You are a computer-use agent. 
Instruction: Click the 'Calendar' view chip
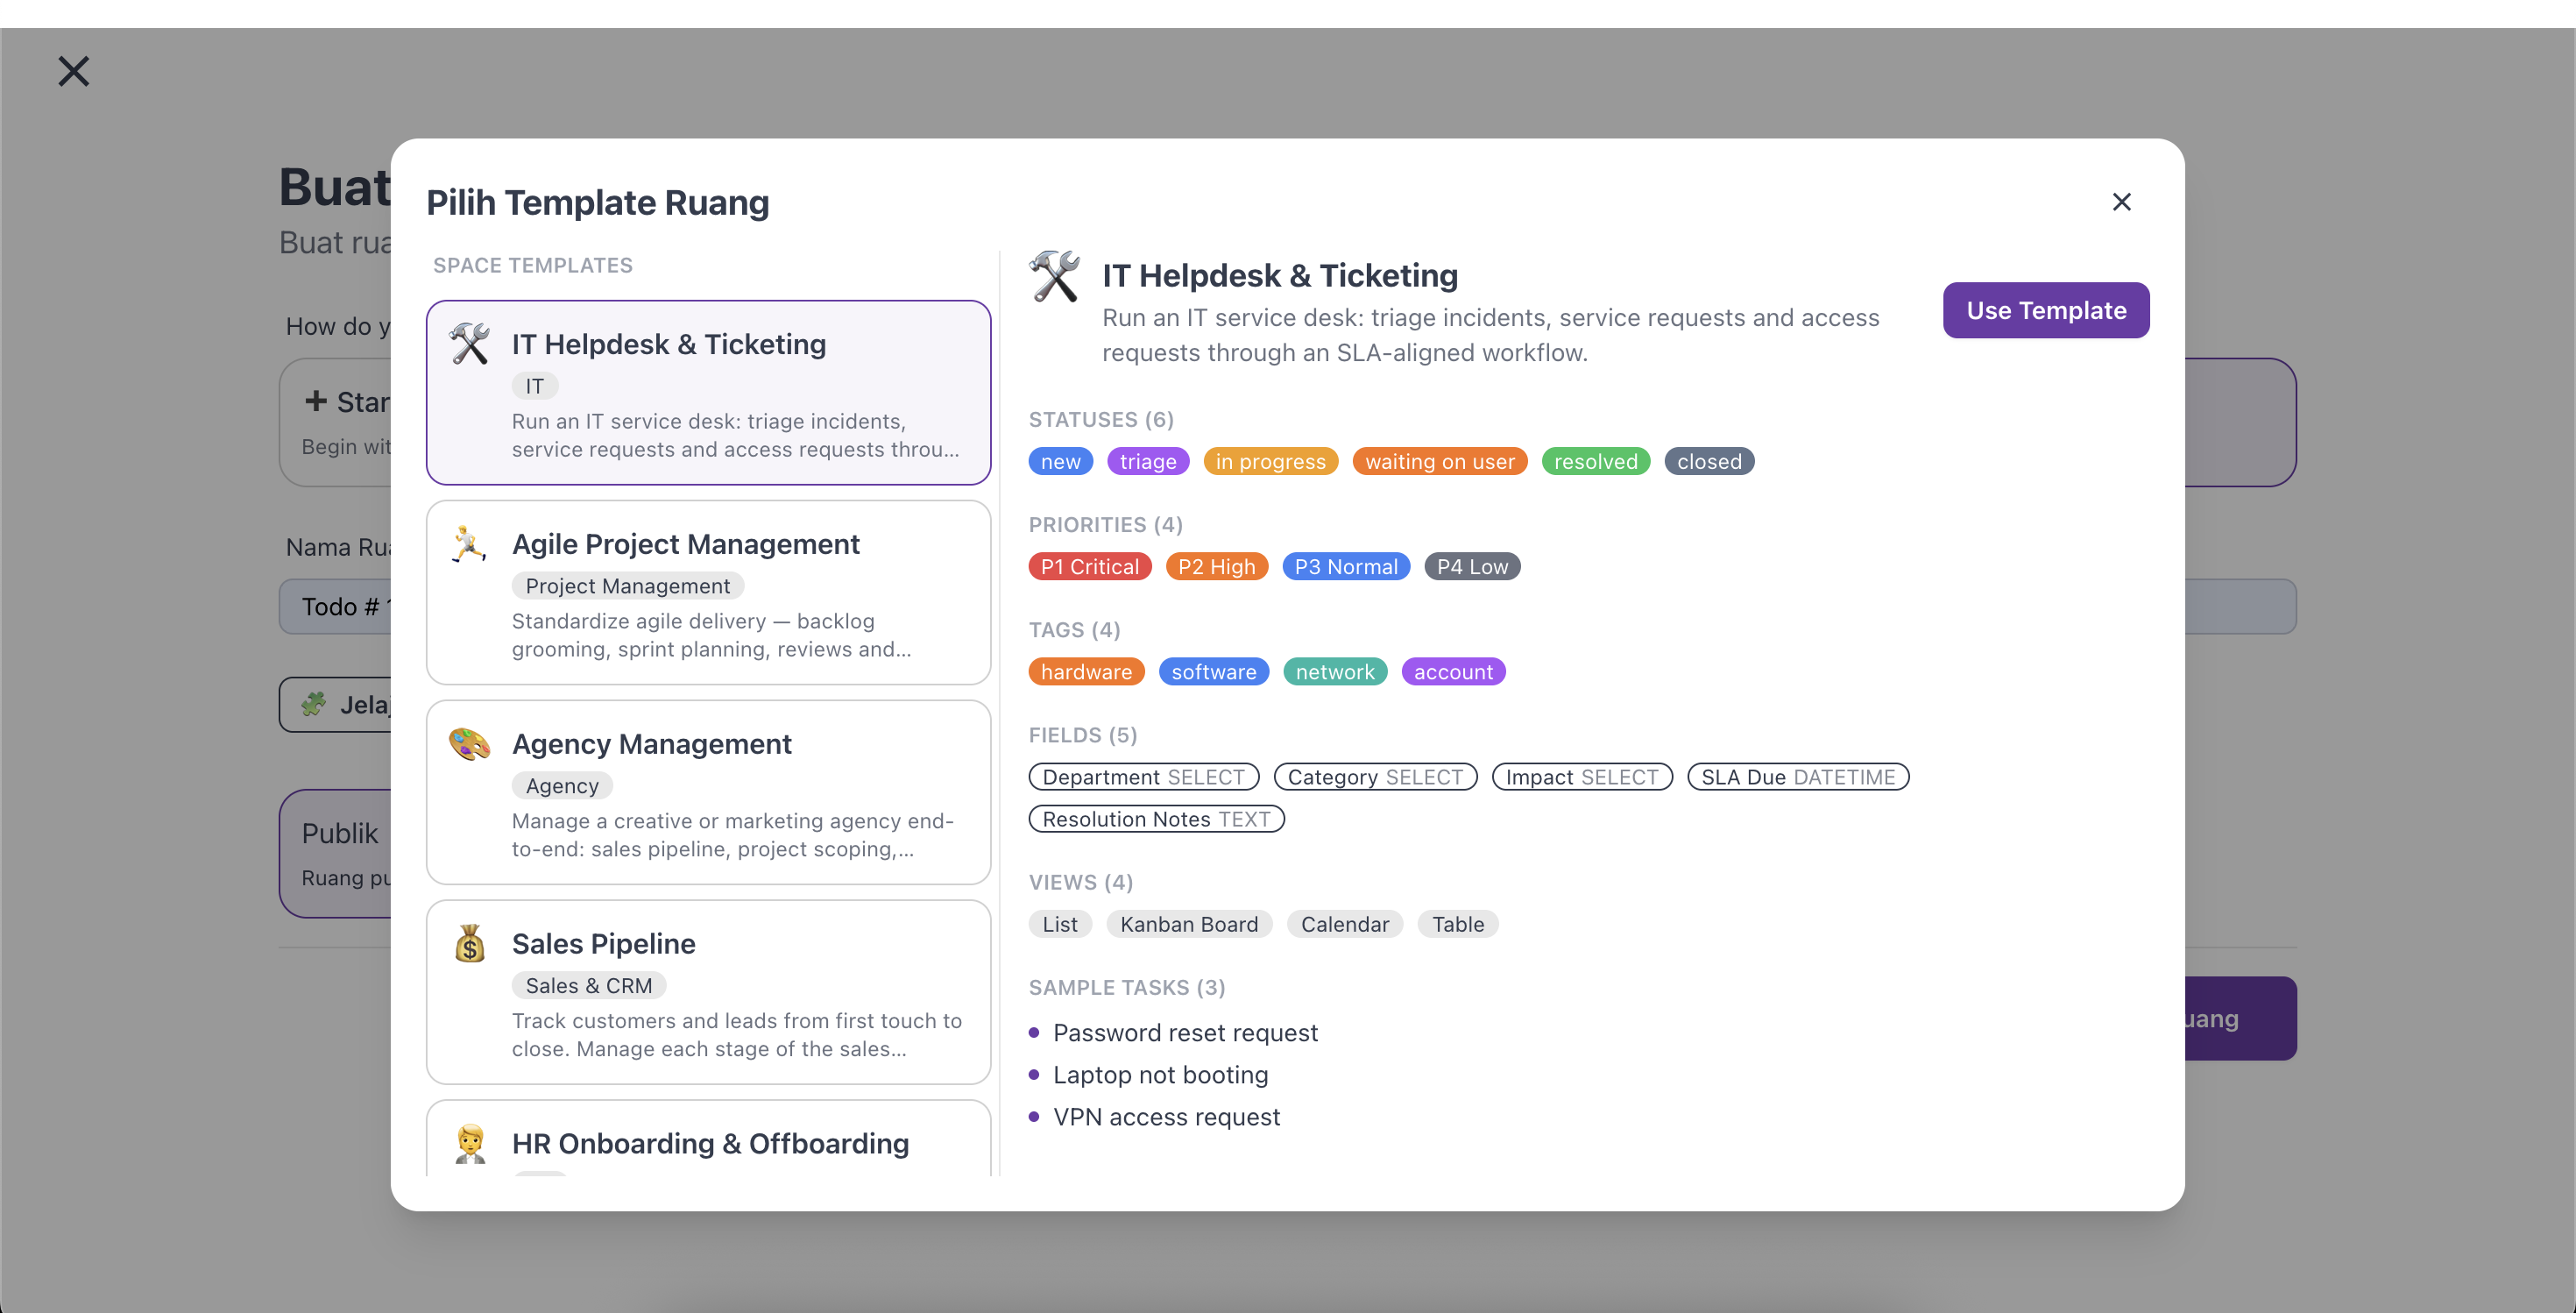[1345, 924]
